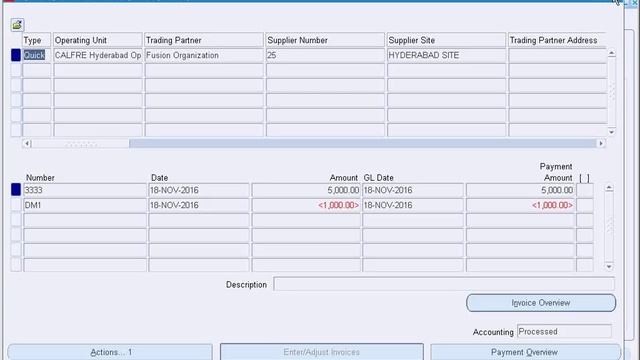Click the invoices table scroll down arrow
640x360 pixels.
(609, 267)
